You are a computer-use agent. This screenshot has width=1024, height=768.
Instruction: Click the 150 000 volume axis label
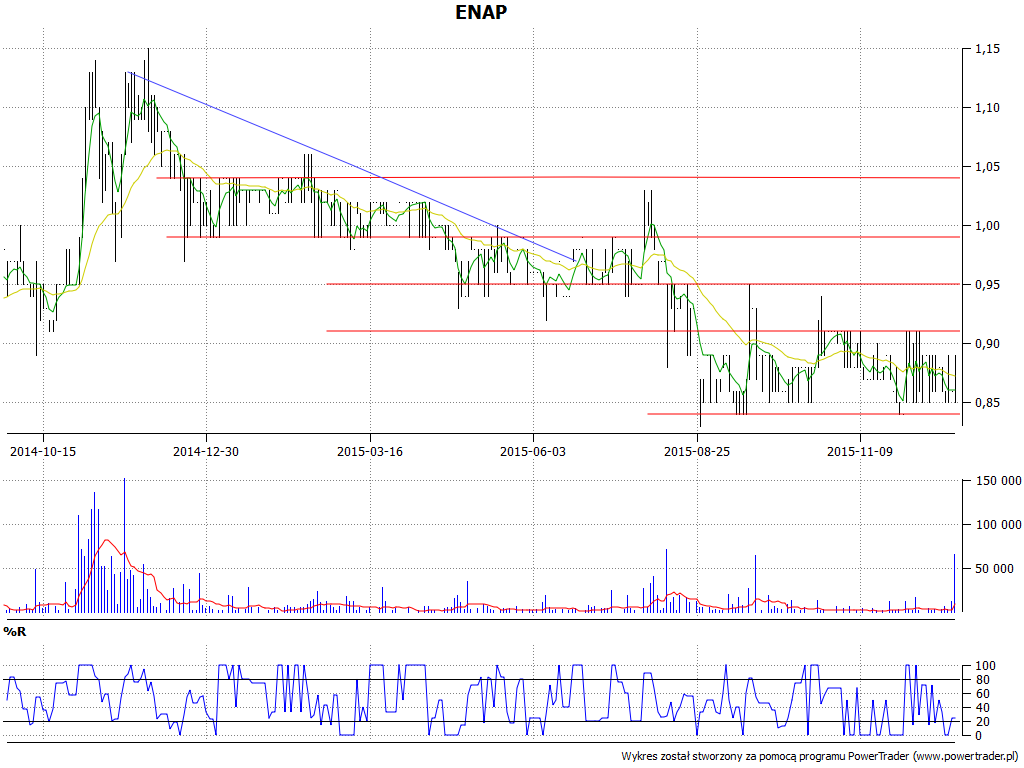pyautogui.click(x=998, y=481)
